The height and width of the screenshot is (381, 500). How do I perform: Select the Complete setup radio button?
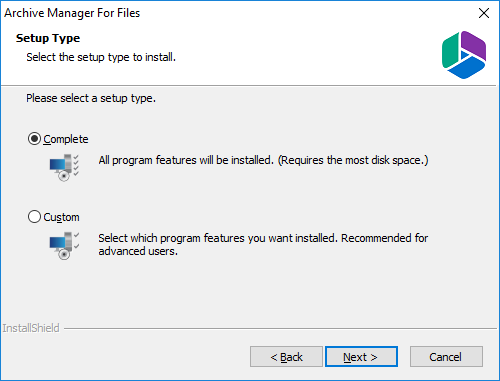(34, 139)
